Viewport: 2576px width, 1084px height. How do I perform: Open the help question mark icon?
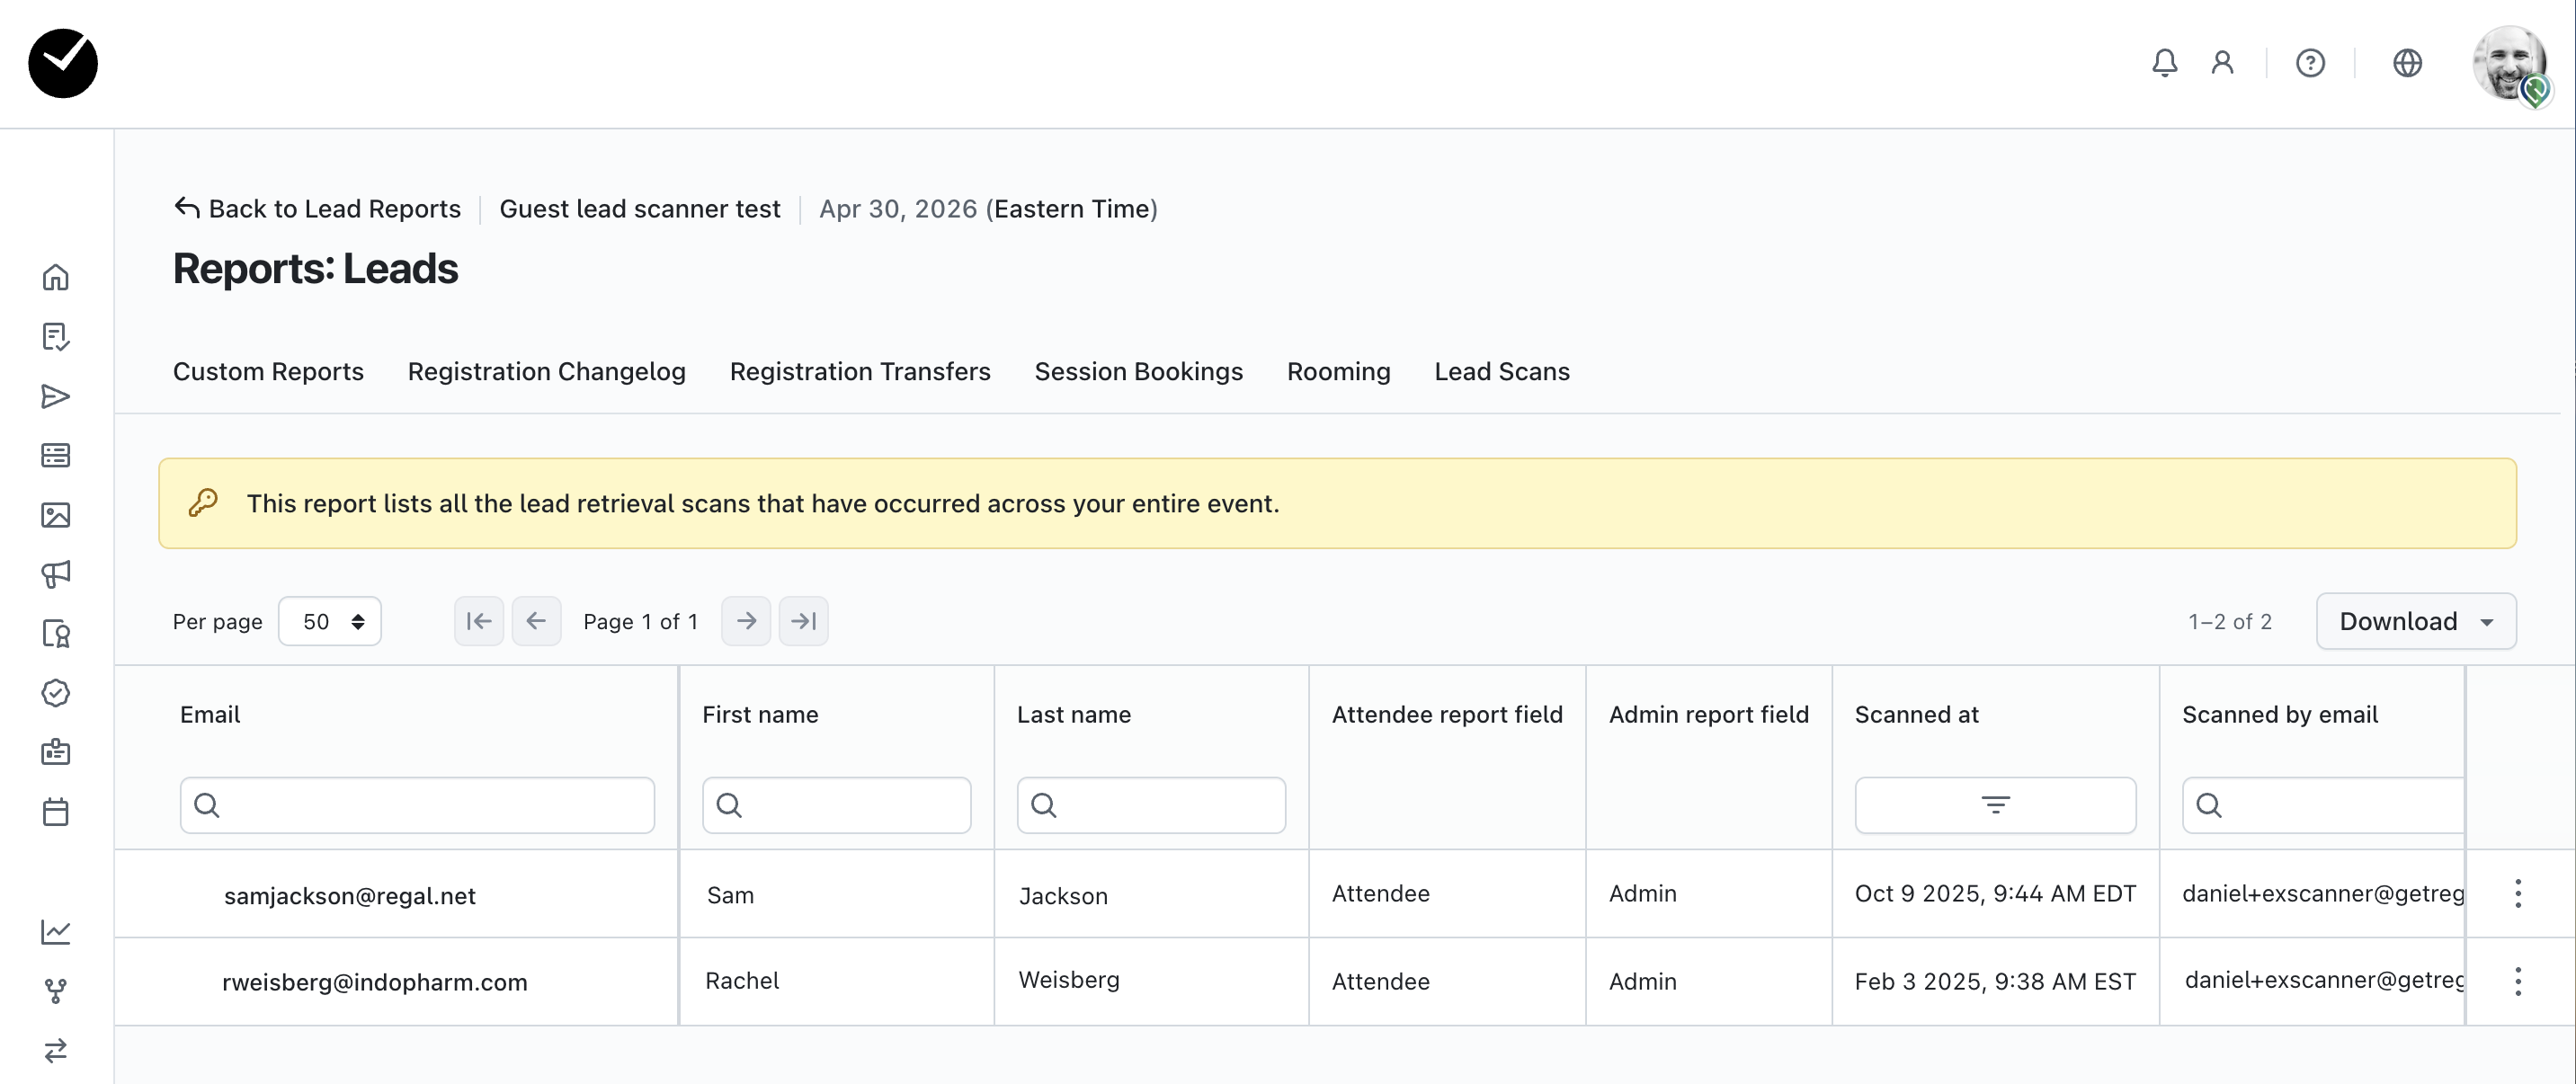pyautogui.click(x=2310, y=63)
